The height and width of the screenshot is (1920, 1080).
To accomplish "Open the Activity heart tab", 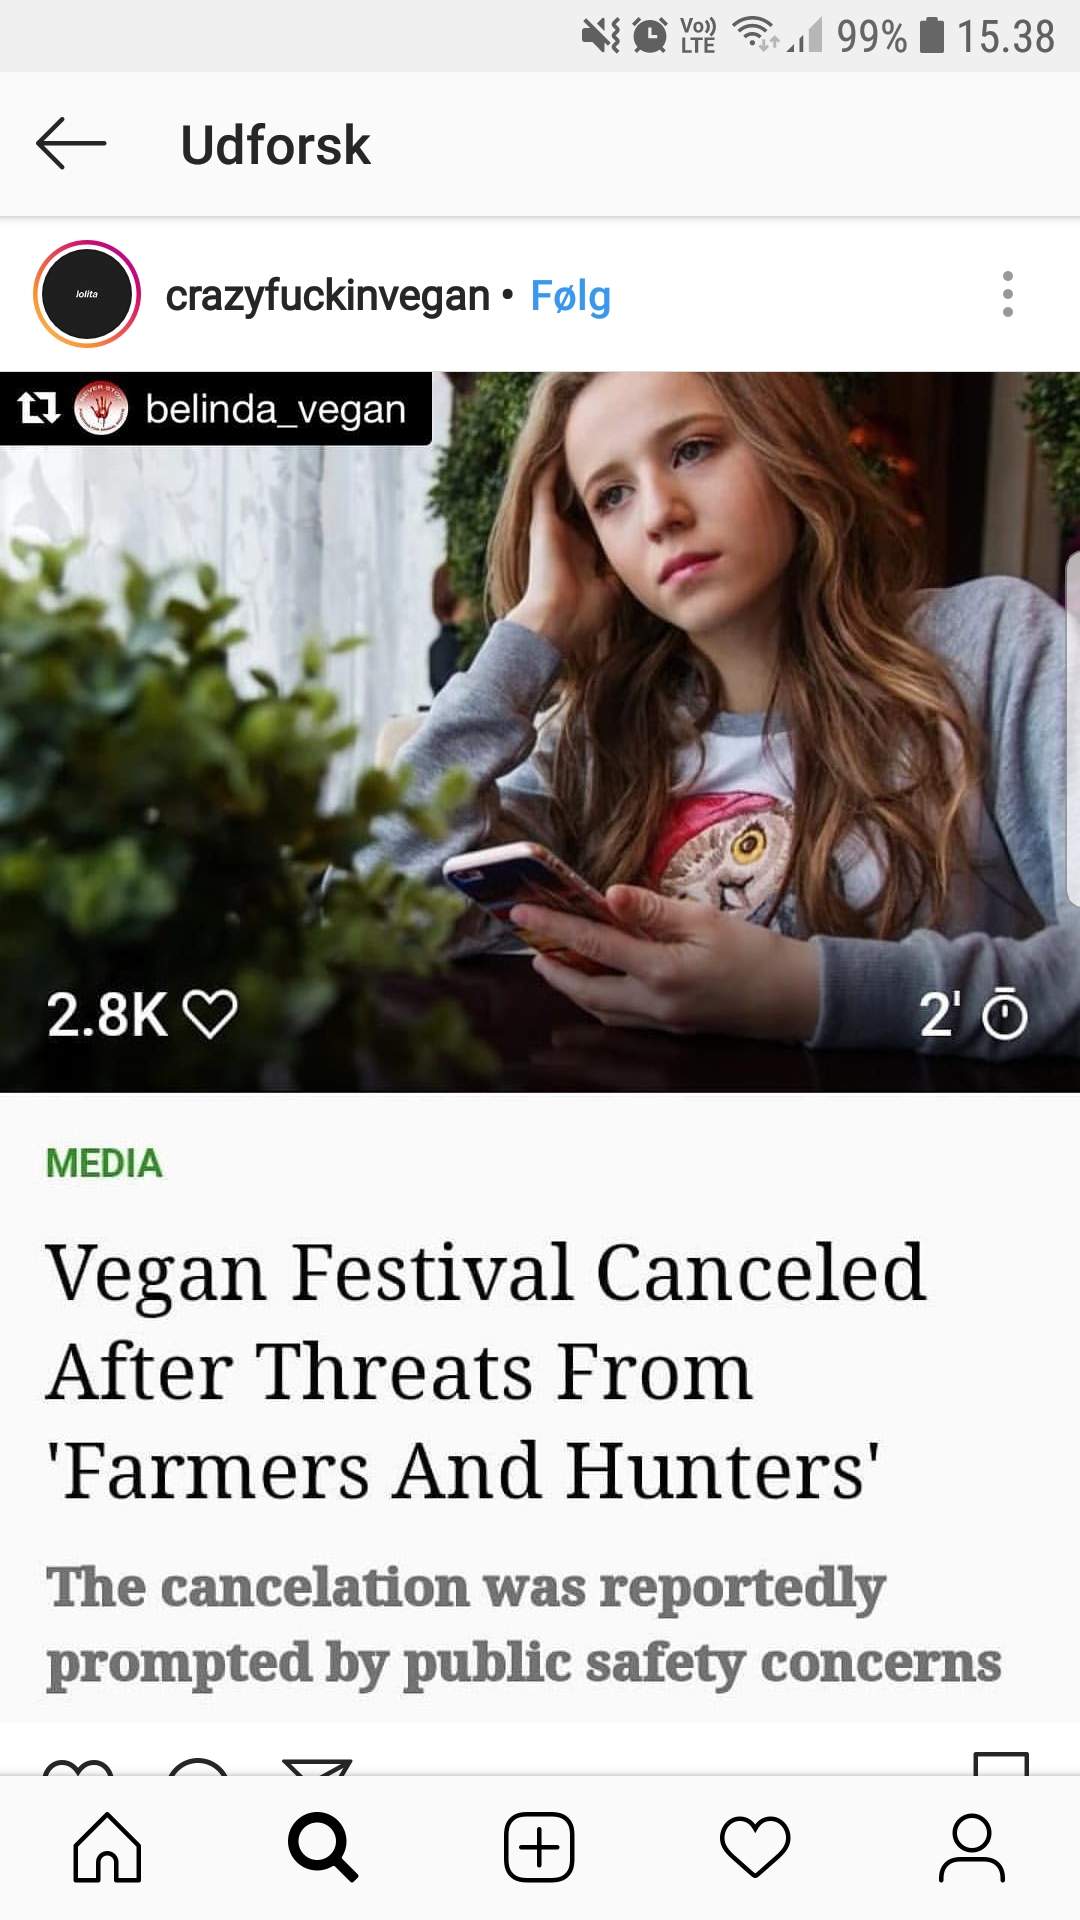I will [x=755, y=1847].
